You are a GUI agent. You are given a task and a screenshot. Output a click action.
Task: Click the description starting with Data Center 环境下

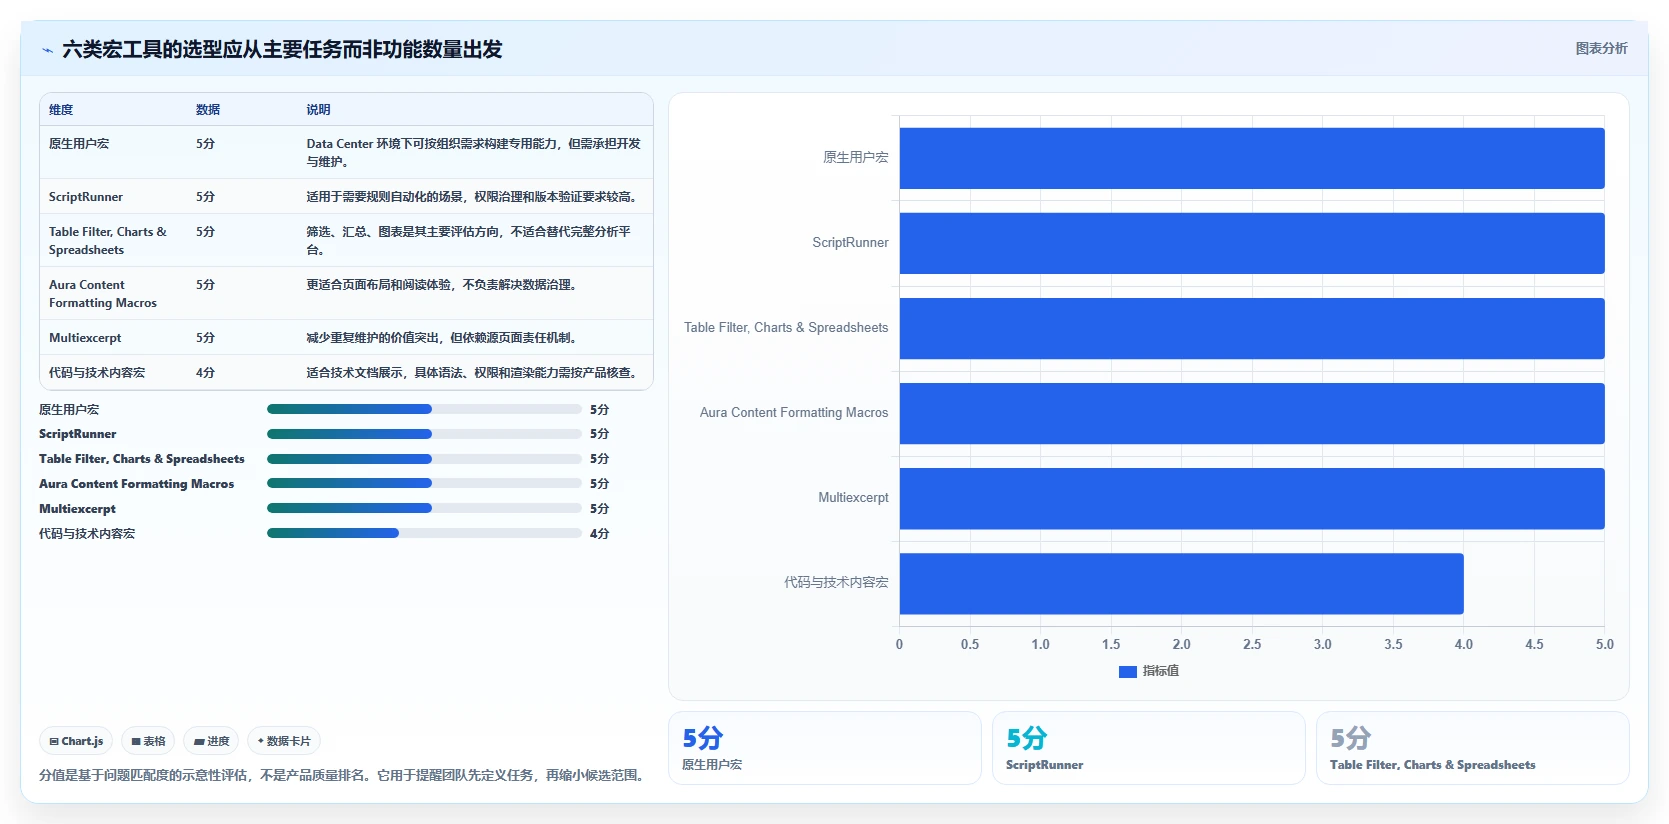click(x=473, y=153)
